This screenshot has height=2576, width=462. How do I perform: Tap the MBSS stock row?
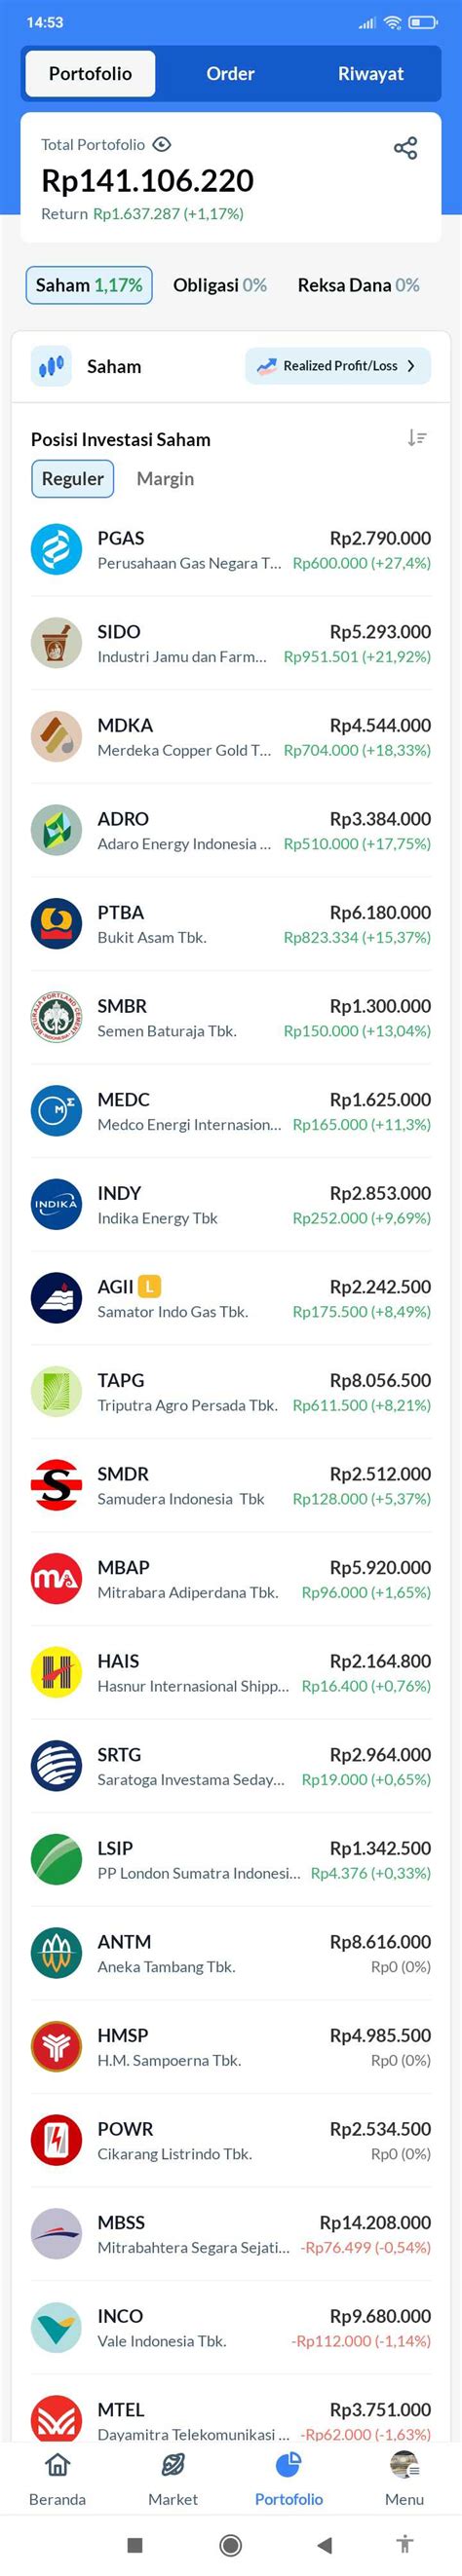coord(231,2234)
